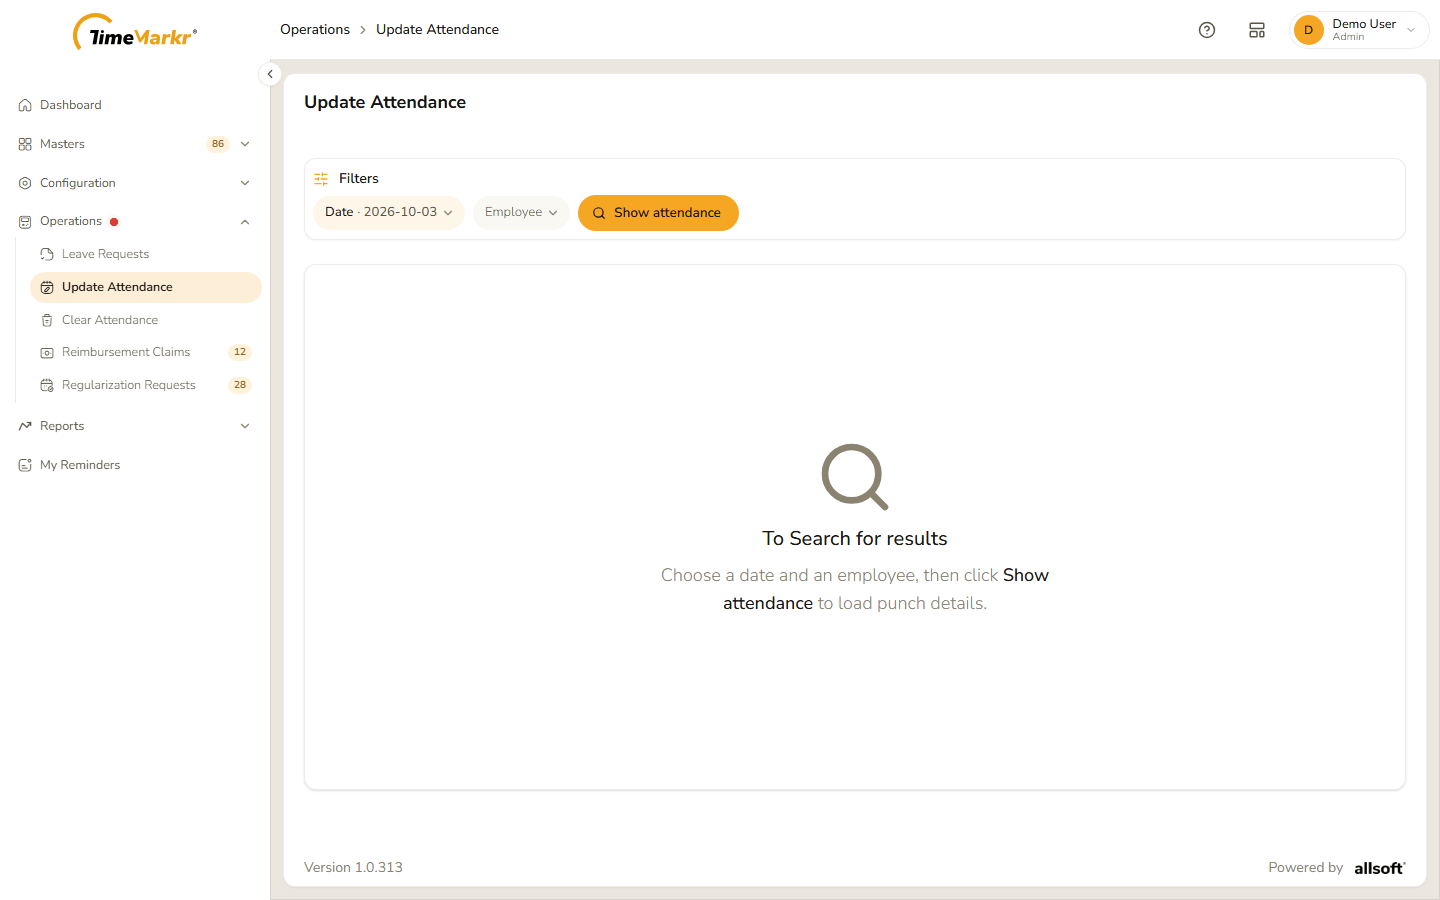This screenshot has height=900, width=1440.
Task: Click the Reports chart icon
Action: point(25,426)
